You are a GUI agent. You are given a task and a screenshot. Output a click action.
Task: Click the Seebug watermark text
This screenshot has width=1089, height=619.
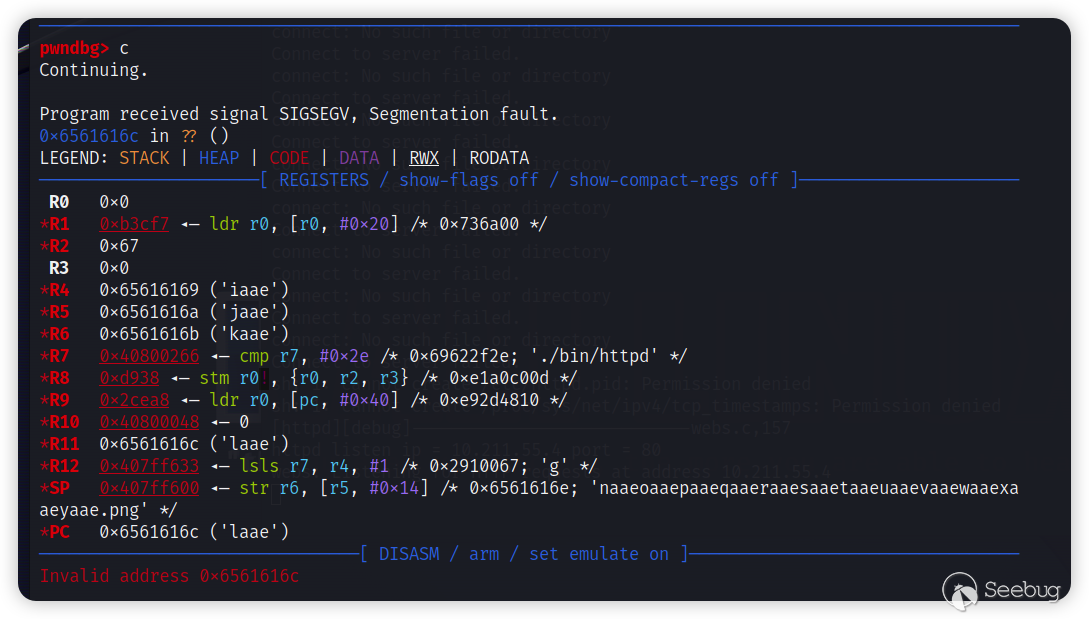tap(1020, 591)
